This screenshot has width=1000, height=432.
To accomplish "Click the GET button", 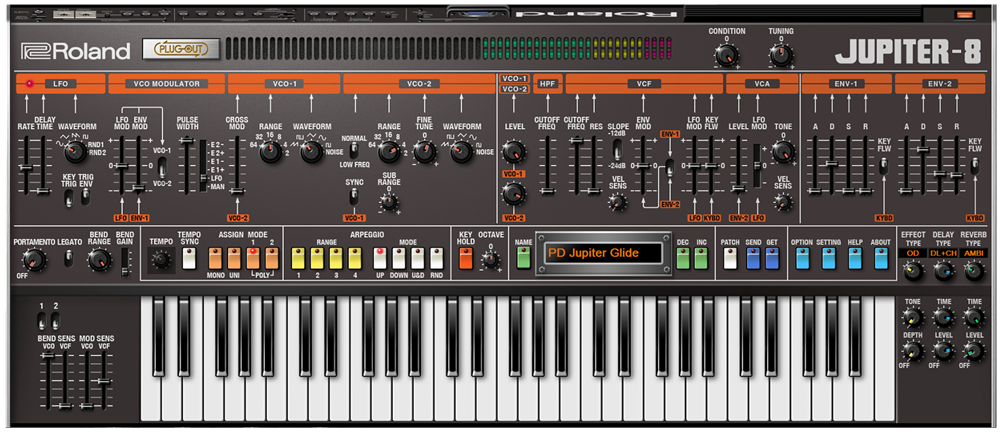I will pos(772,258).
